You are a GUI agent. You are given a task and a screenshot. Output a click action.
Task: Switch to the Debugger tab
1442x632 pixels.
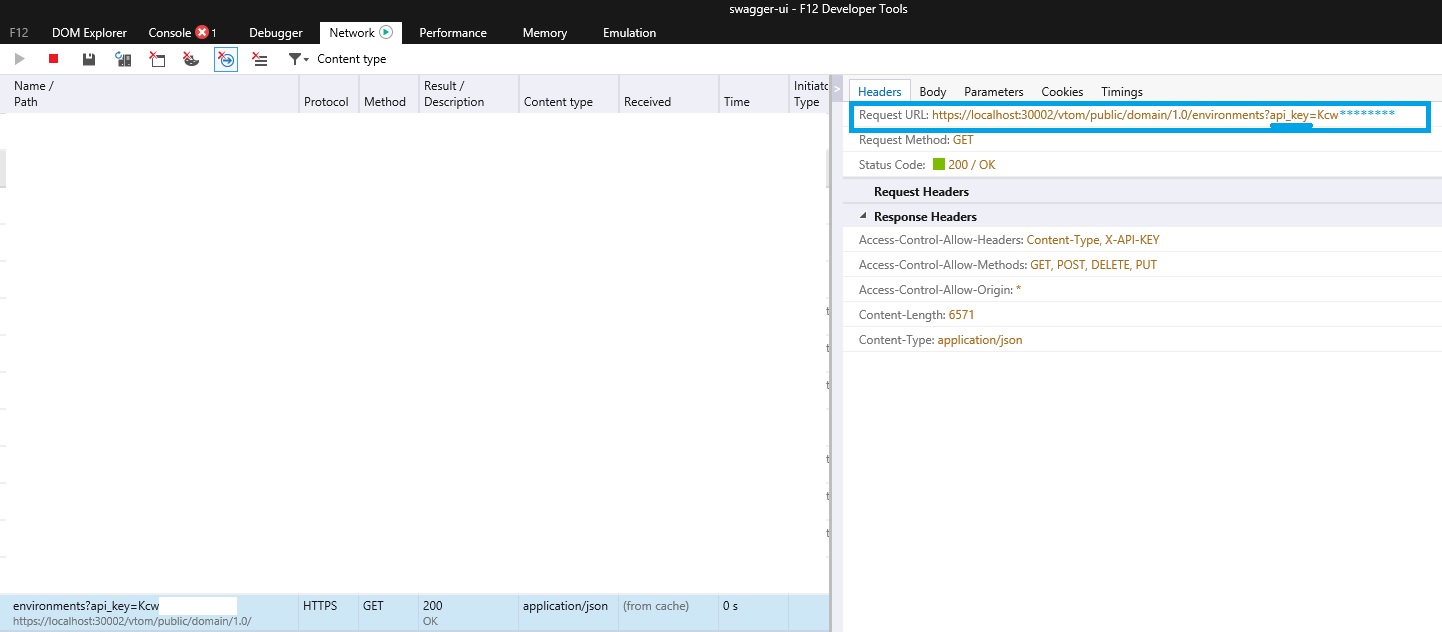pyautogui.click(x=275, y=33)
